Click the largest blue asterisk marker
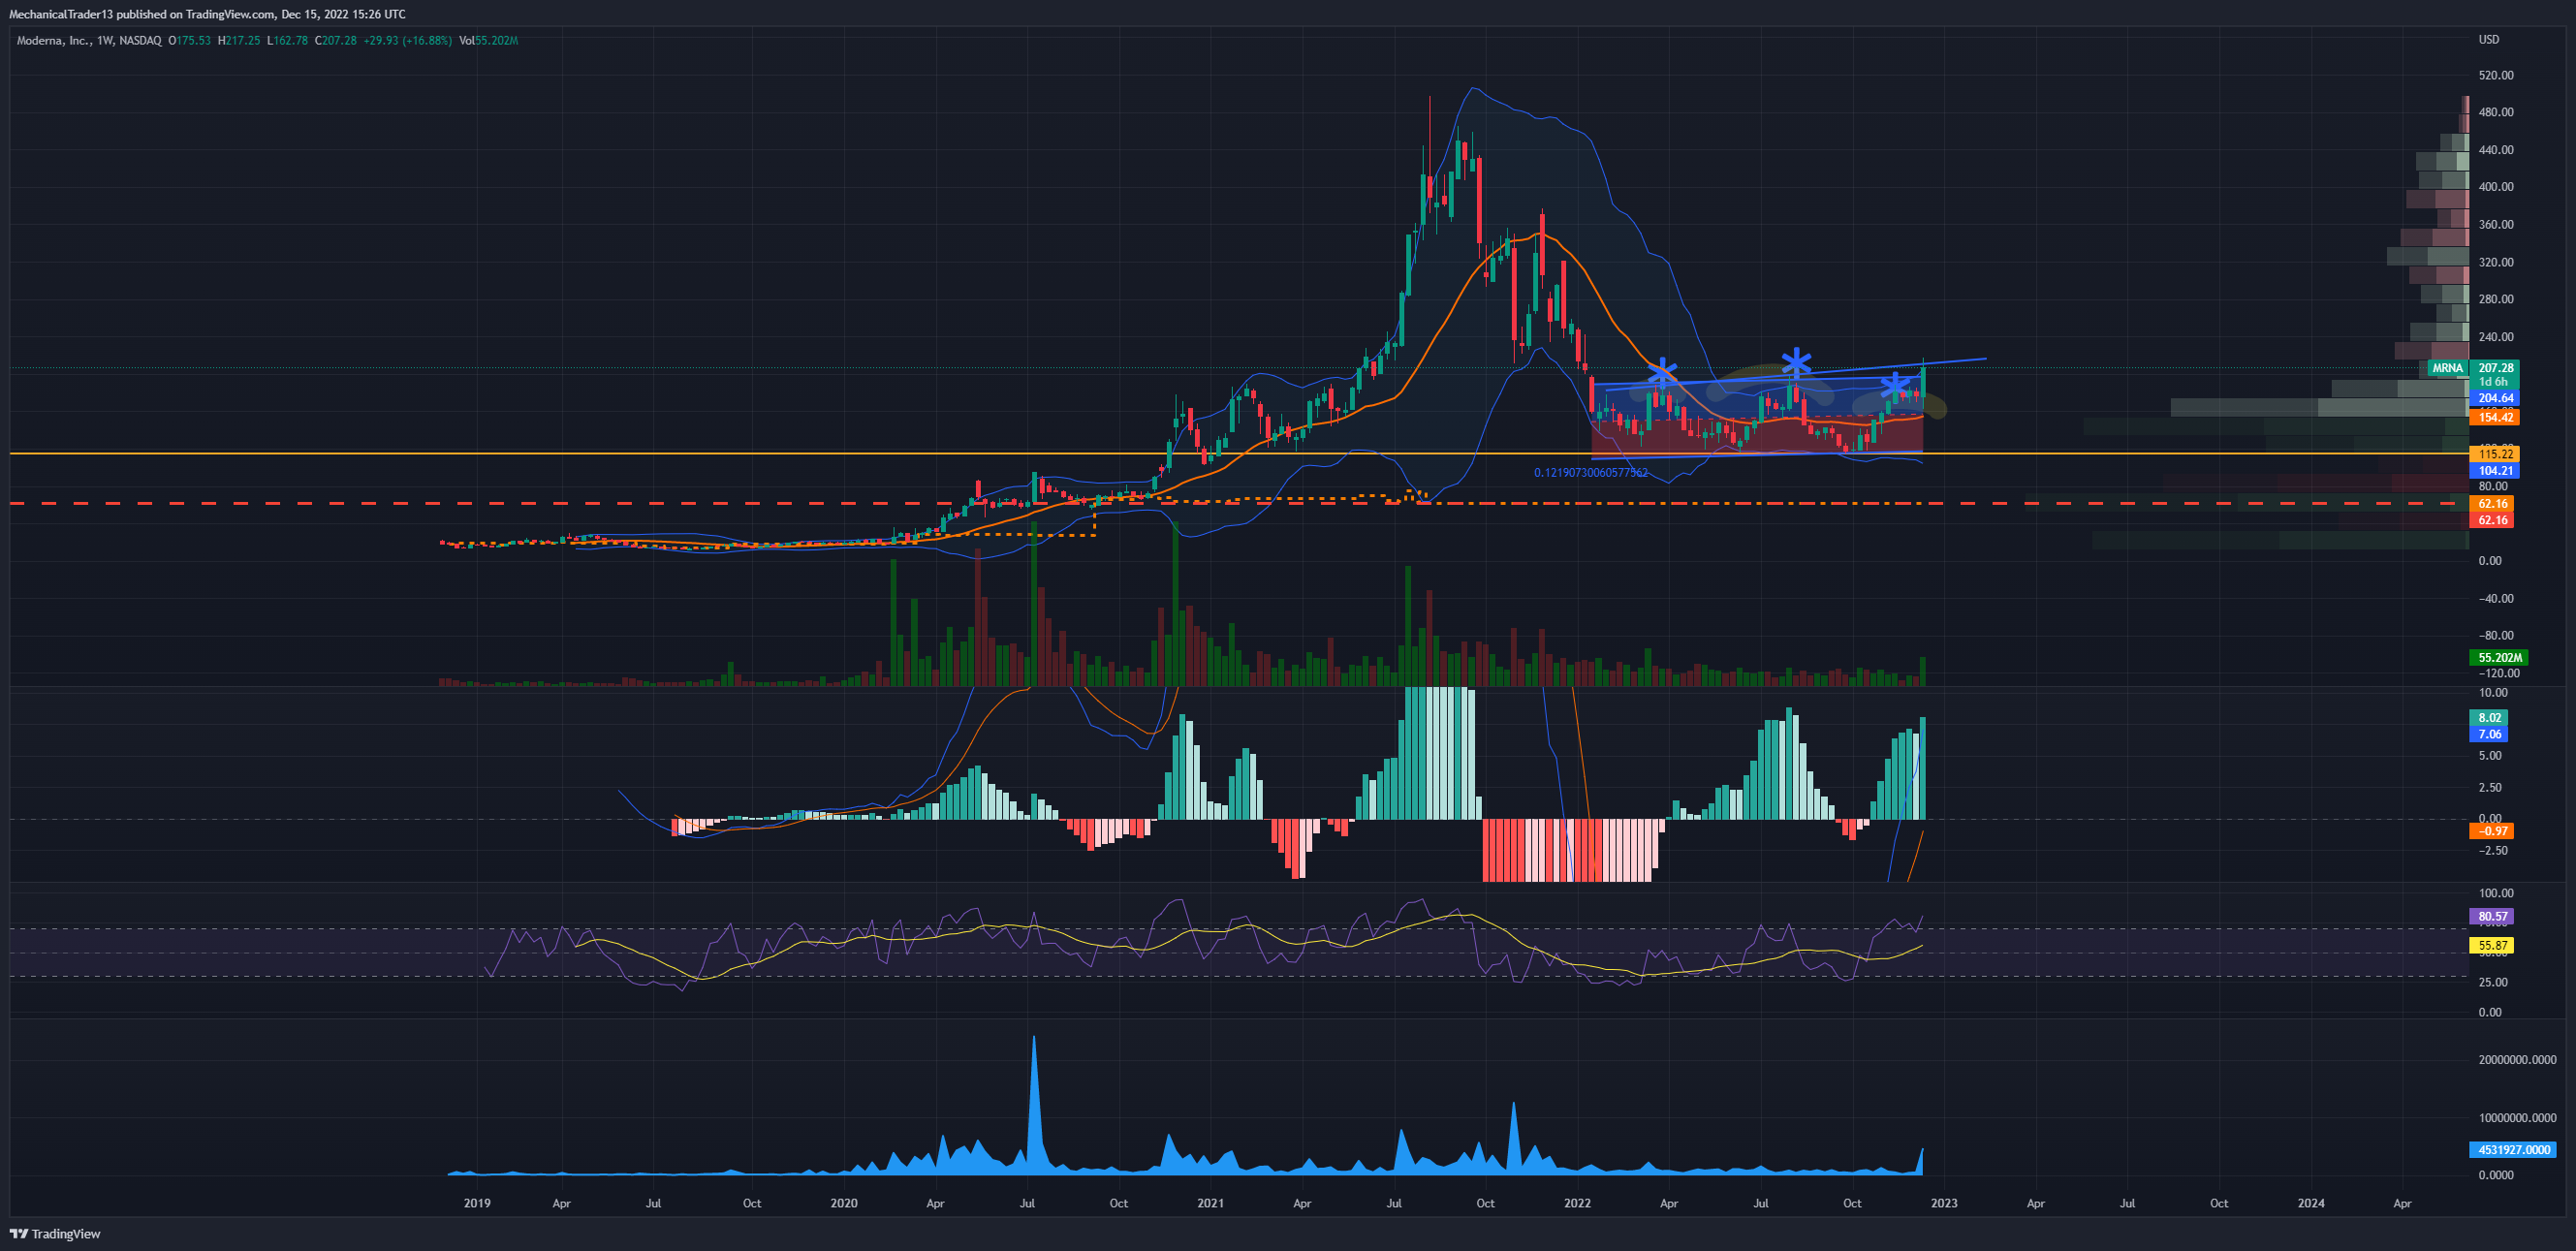 coord(1796,363)
